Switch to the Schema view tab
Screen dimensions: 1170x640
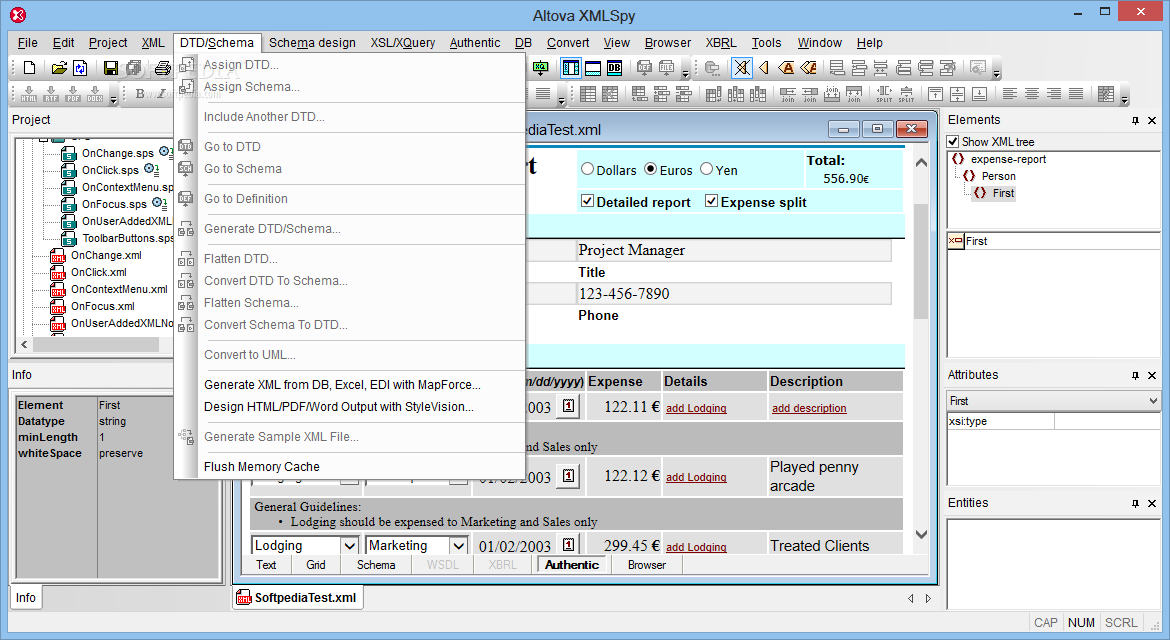376,565
